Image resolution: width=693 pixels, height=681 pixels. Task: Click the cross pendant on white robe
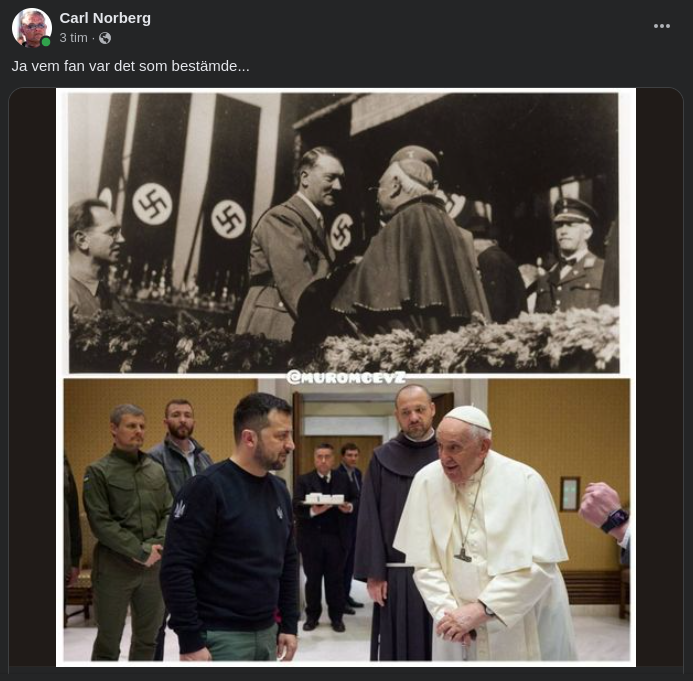463,553
